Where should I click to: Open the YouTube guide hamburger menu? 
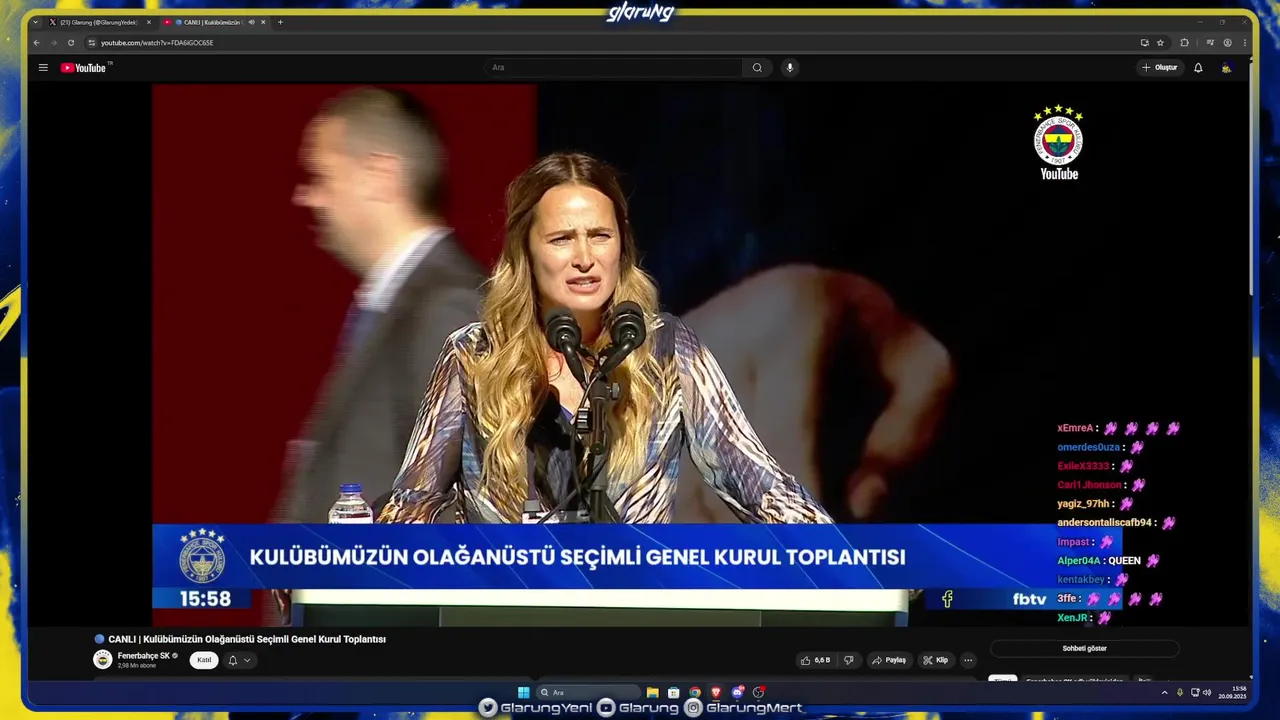coord(43,68)
